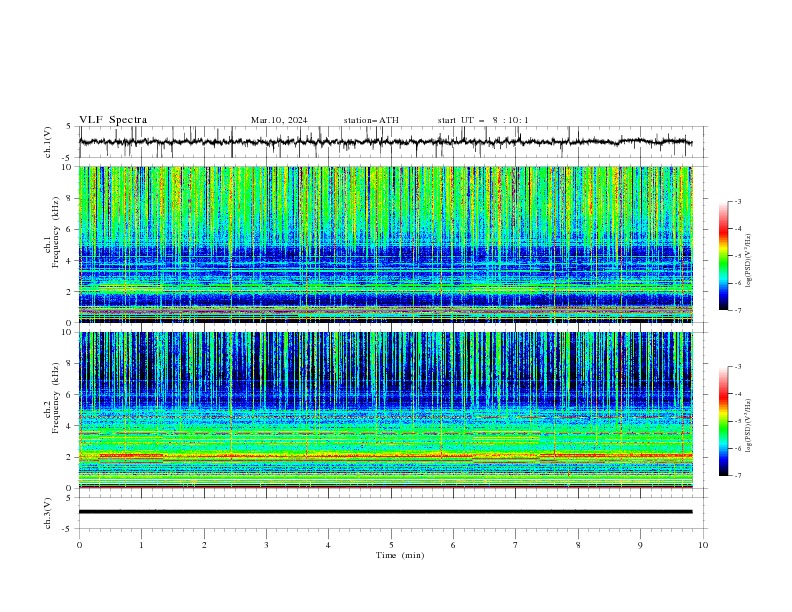The width and height of the screenshot is (792, 612).
Task: Click the lower log(PSD)(V²/Hz) colorbar label
Action: coord(749,425)
